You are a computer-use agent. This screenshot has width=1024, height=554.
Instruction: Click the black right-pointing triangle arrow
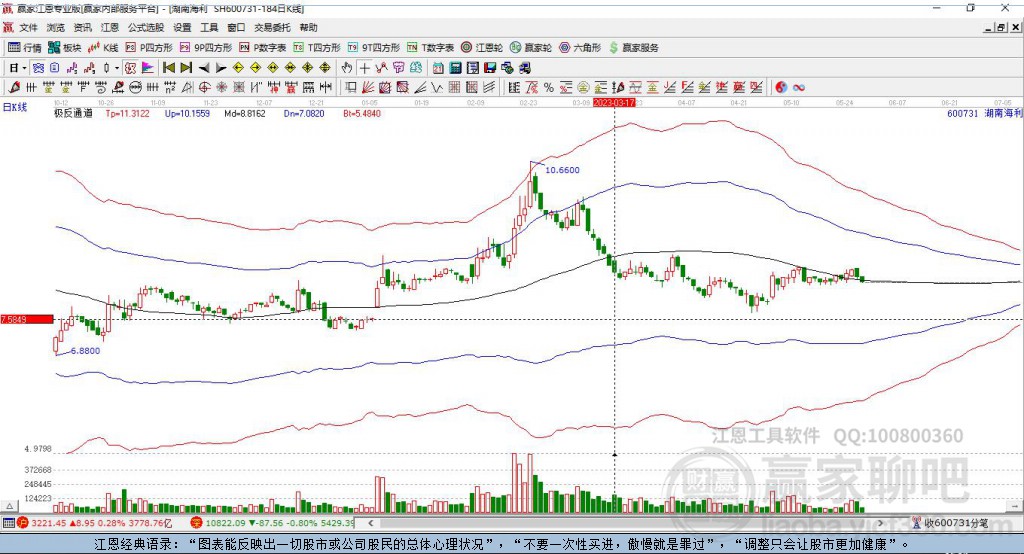pyautogui.click(x=221, y=68)
